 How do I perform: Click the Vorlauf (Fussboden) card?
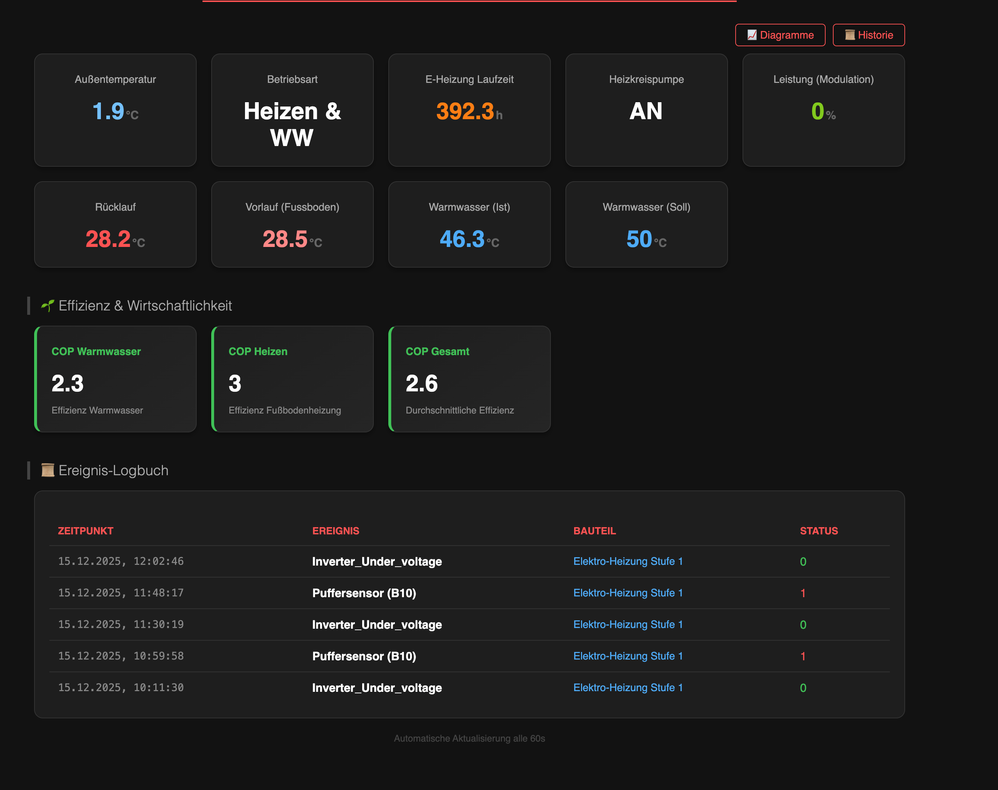(292, 225)
